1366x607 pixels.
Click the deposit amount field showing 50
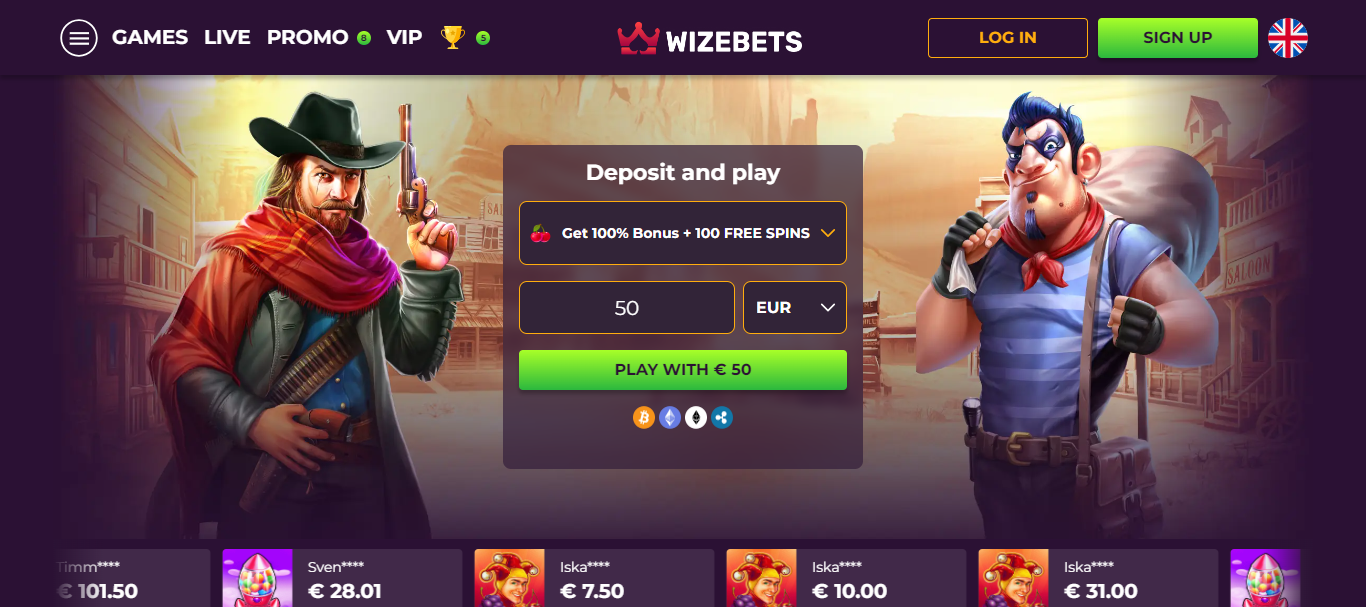point(627,307)
